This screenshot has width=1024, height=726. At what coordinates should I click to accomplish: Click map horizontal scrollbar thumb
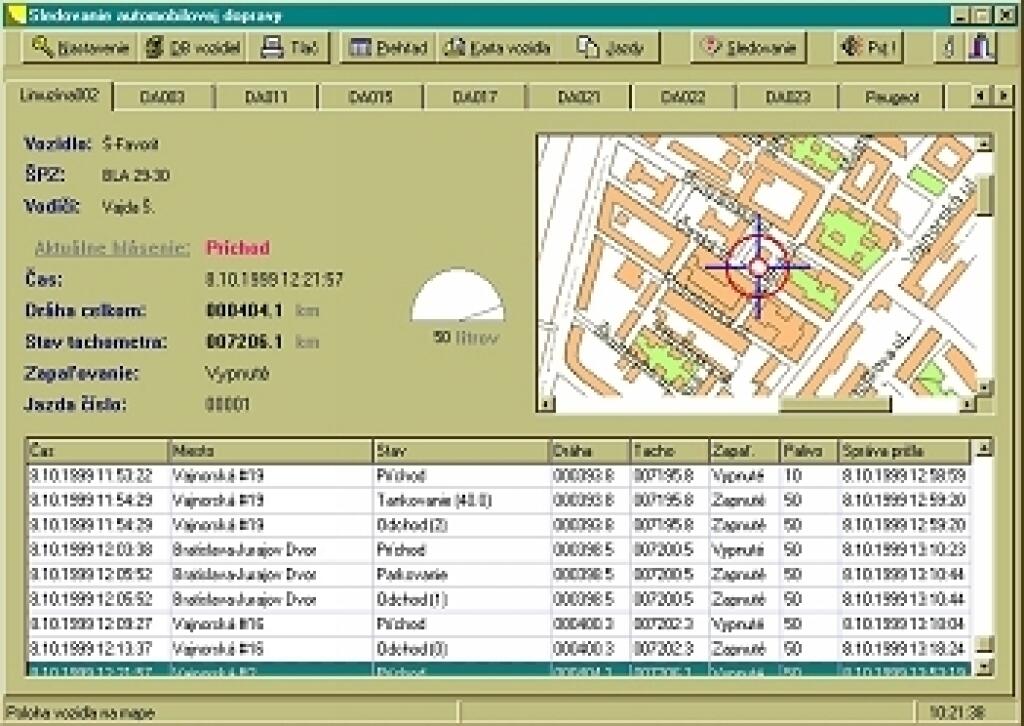click(835, 405)
